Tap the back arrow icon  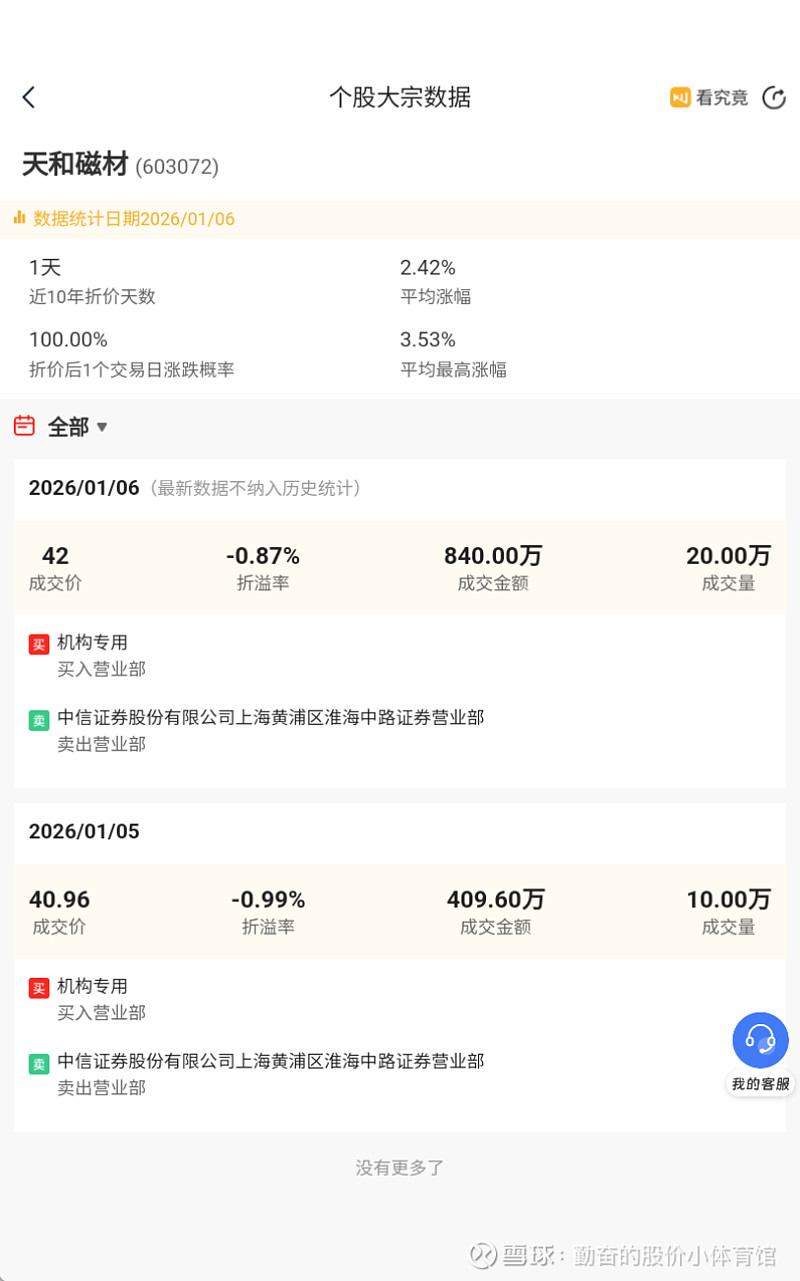point(28,97)
